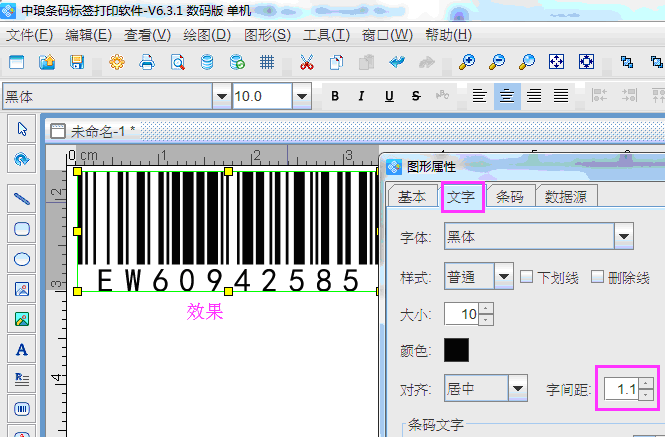Set left text alignment
This screenshot has height=437, width=665.
pyautogui.click(x=480, y=96)
